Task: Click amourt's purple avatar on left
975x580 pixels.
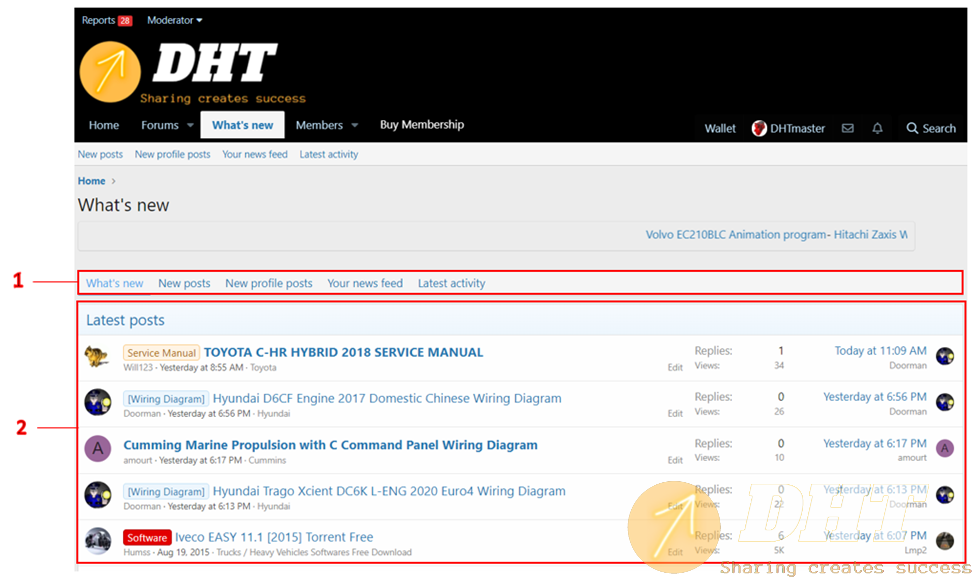Action: pos(97,448)
